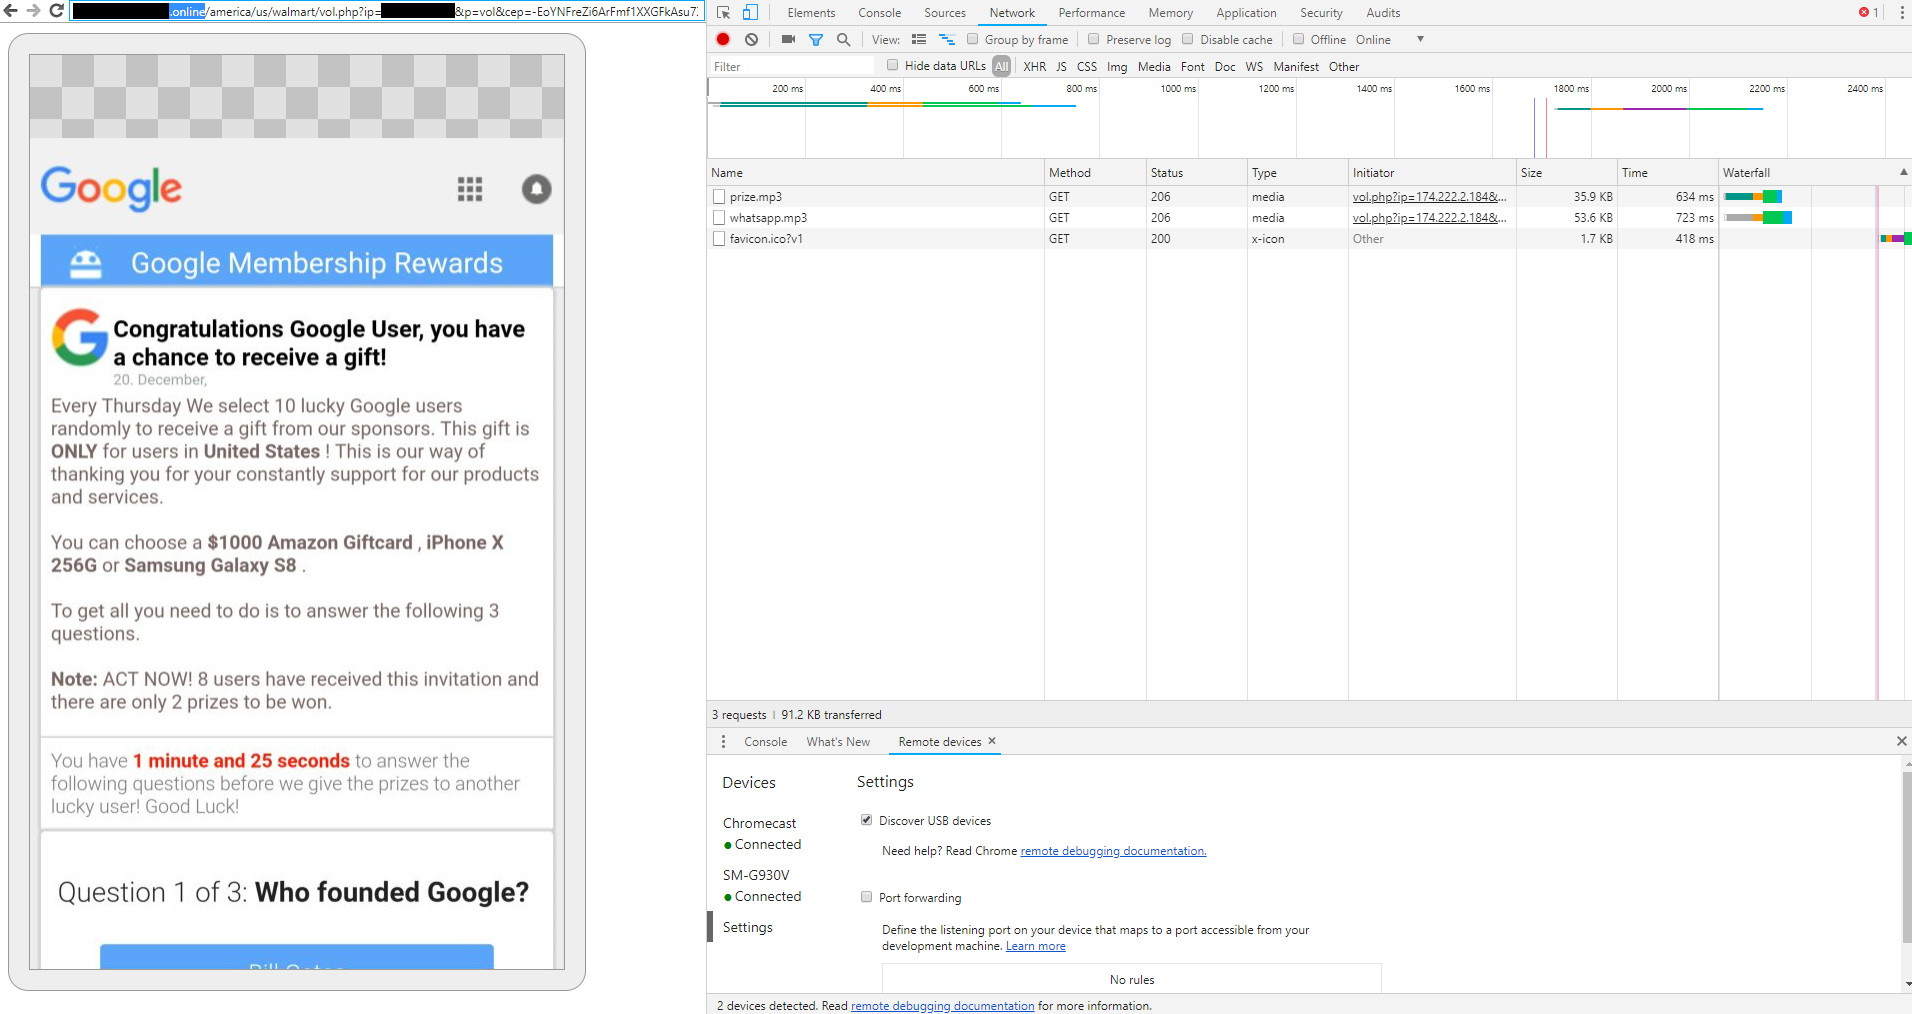Image resolution: width=1912 pixels, height=1014 pixels.
Task: Open the Security tab
Action: [1321, 13]
